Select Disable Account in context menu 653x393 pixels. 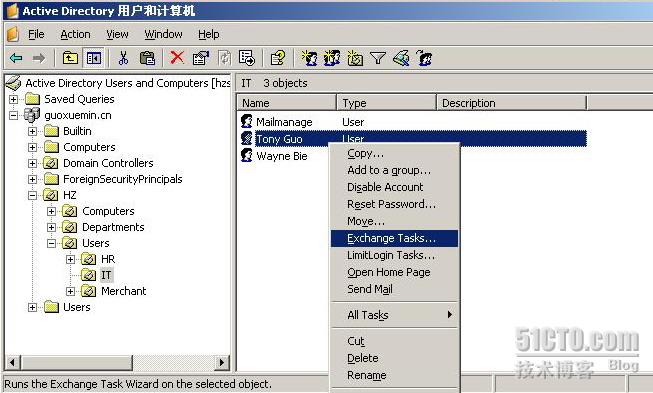394,187
